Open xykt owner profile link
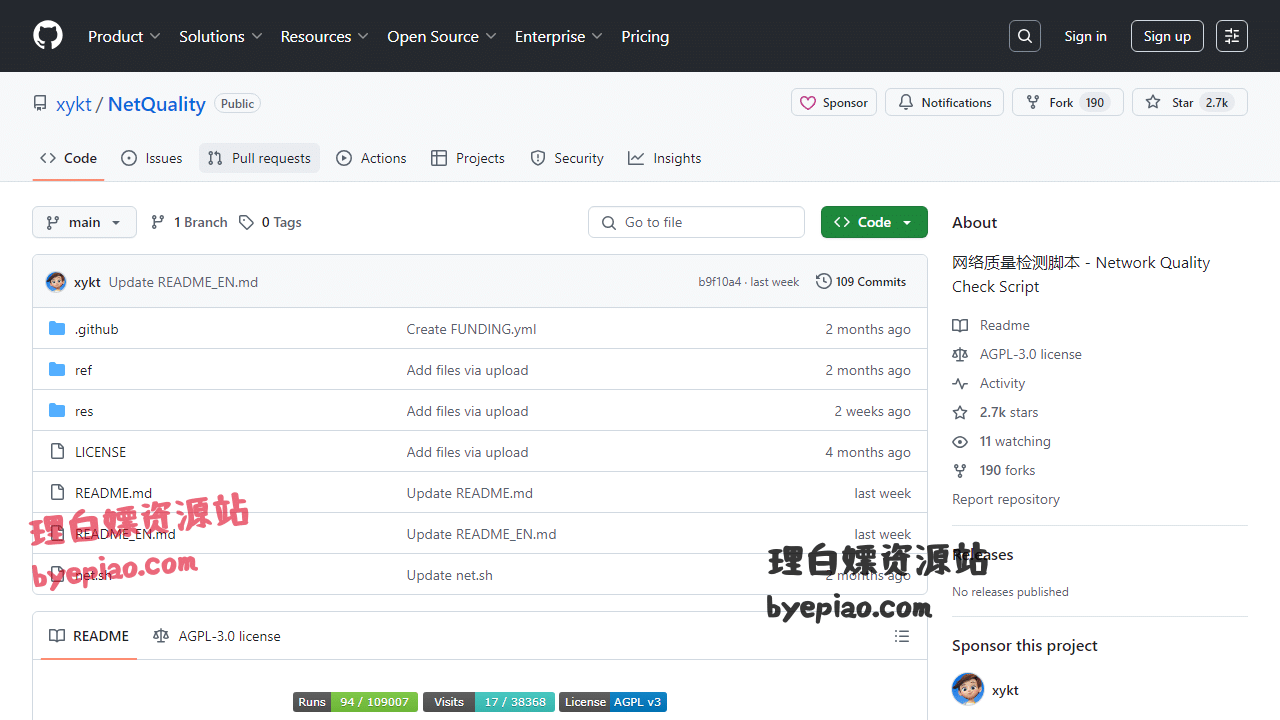This screenshot has width=1280, height=720. (x=74, y=104)
